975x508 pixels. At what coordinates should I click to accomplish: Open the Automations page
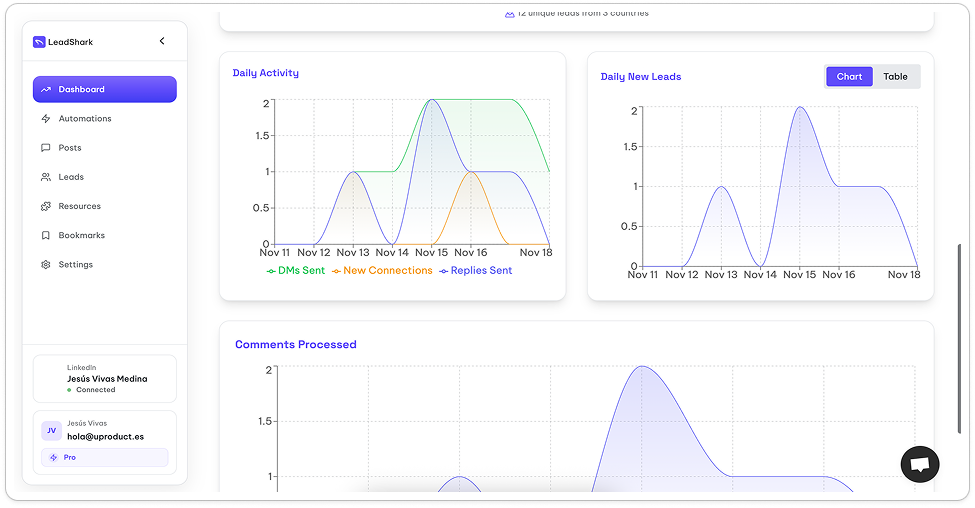104,119
